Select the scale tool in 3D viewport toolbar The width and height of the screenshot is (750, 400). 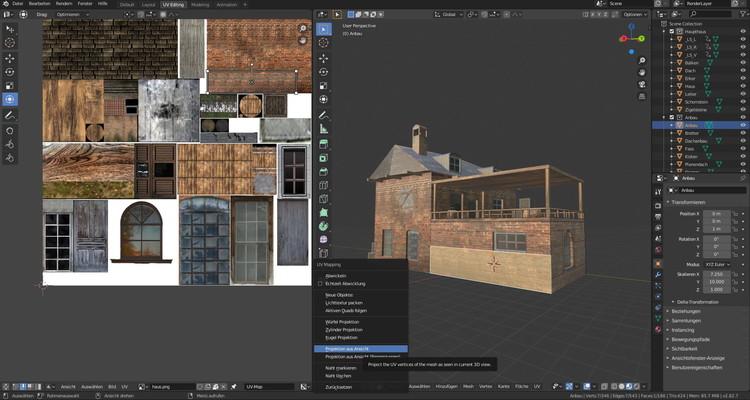click(x=323, y=86)
